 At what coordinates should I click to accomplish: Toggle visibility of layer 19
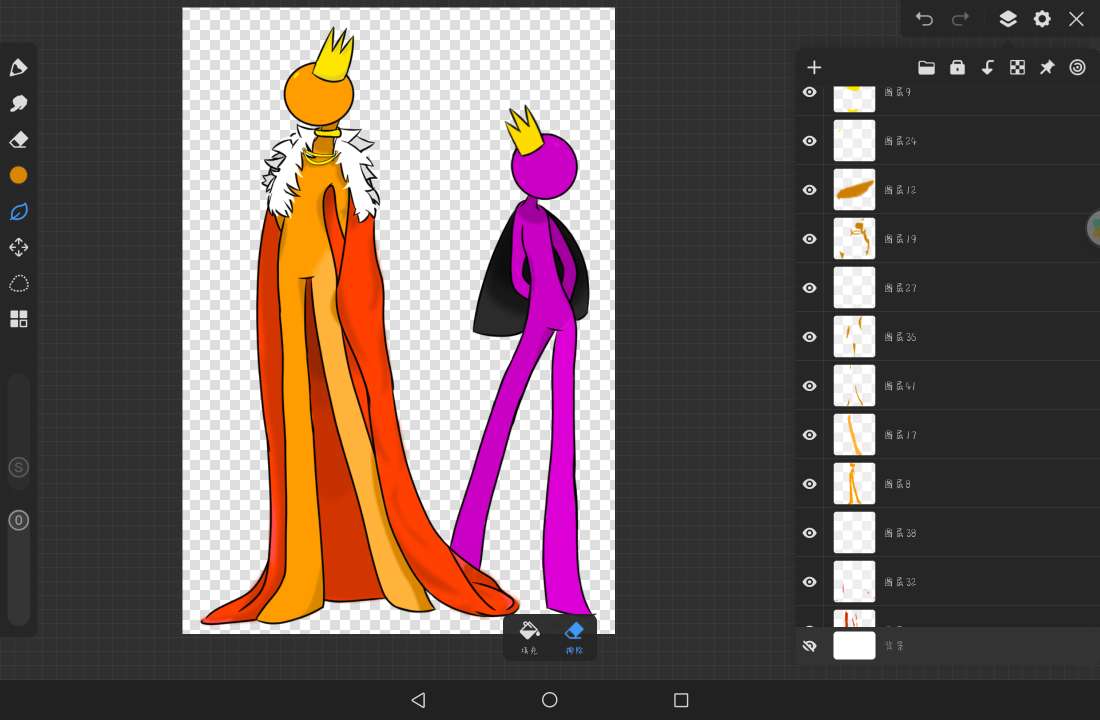click(810, 239)
